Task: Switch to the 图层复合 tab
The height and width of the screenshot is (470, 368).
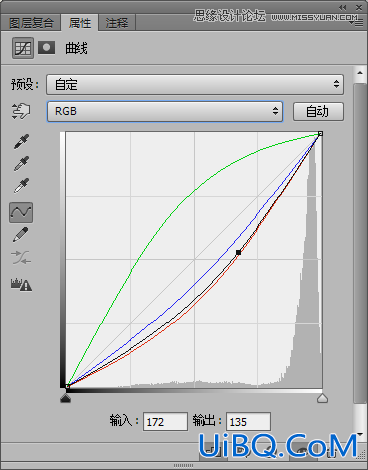Action: [31, 23]
